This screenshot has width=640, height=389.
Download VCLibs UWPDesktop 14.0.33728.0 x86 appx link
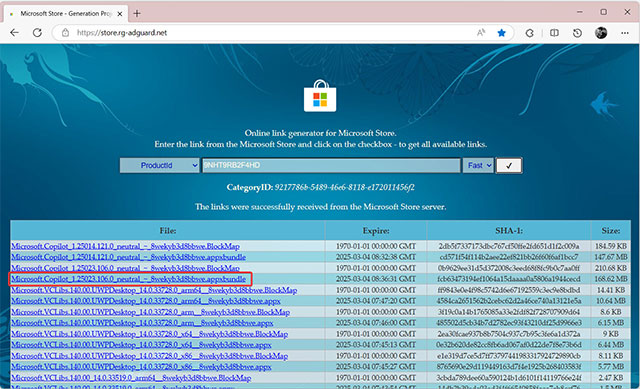[141, 367]
